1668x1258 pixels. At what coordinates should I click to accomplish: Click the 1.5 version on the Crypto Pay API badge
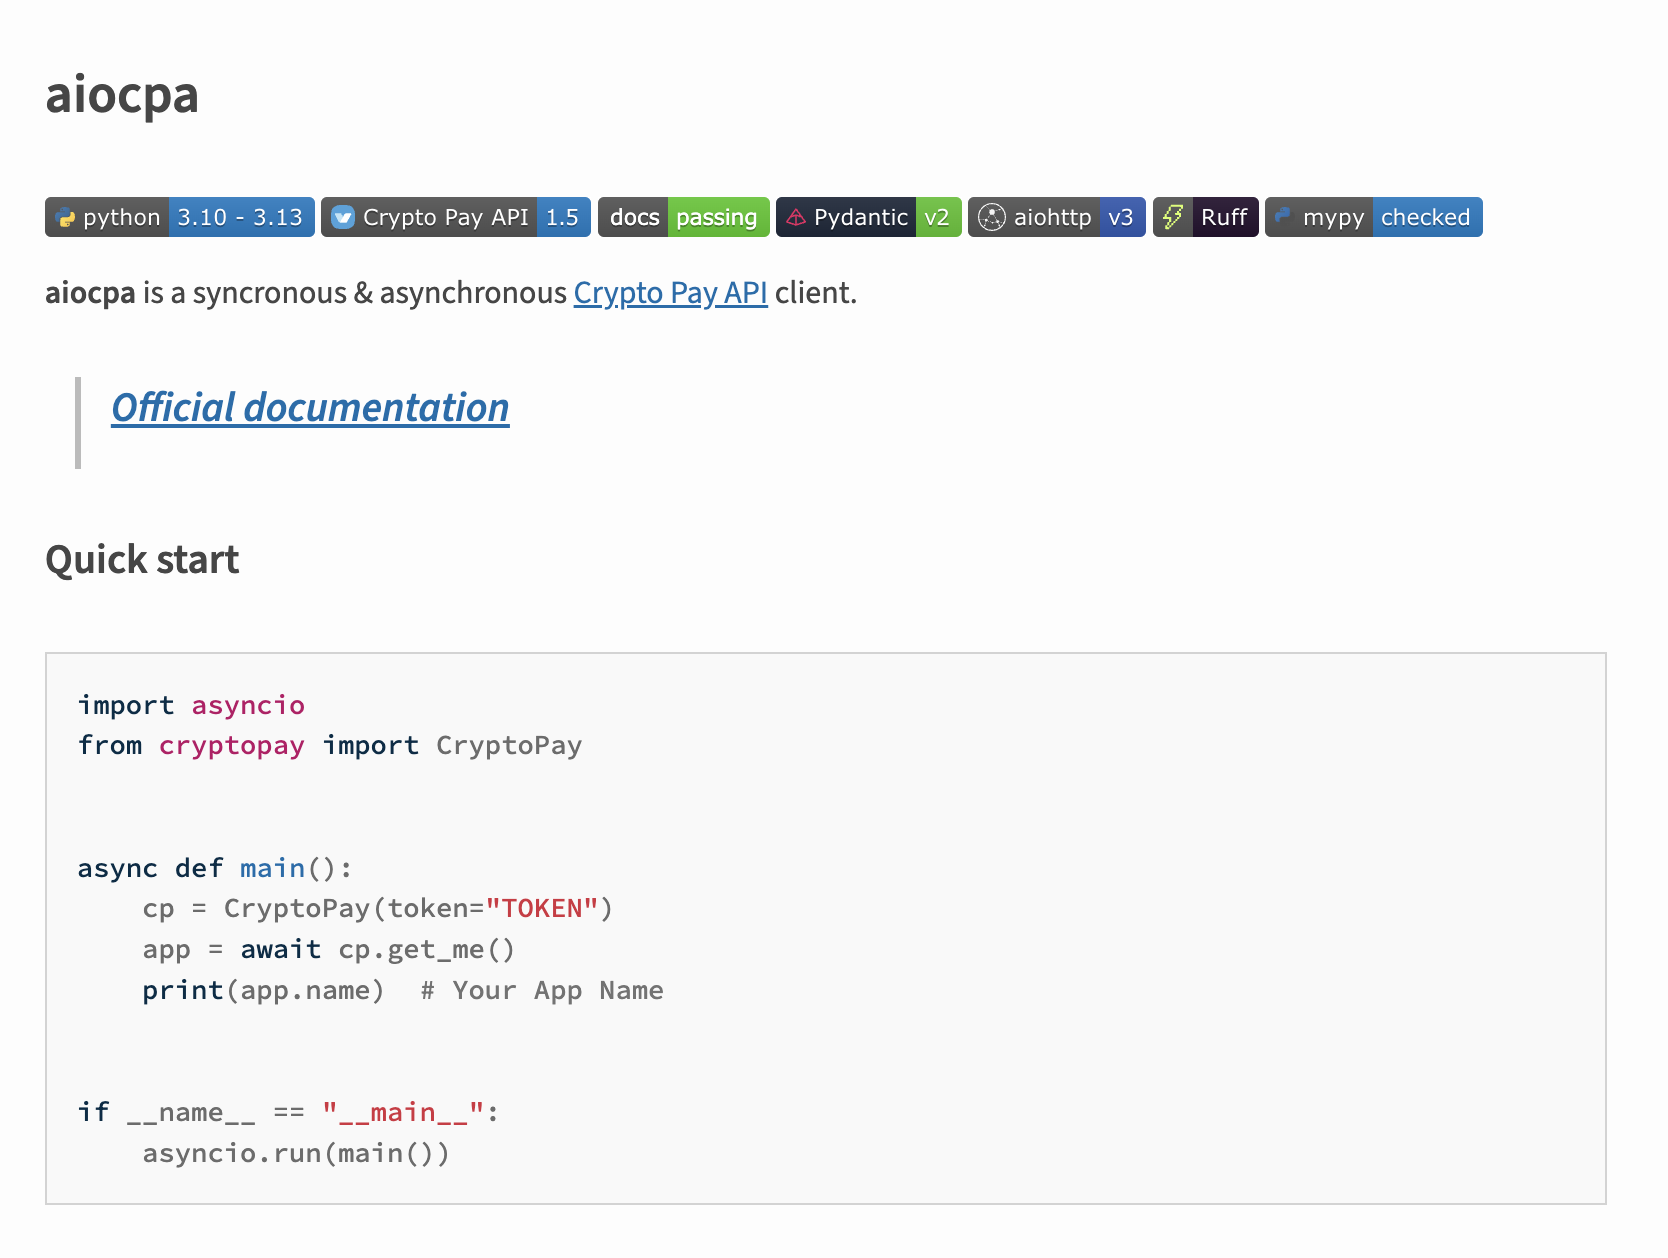564,217
